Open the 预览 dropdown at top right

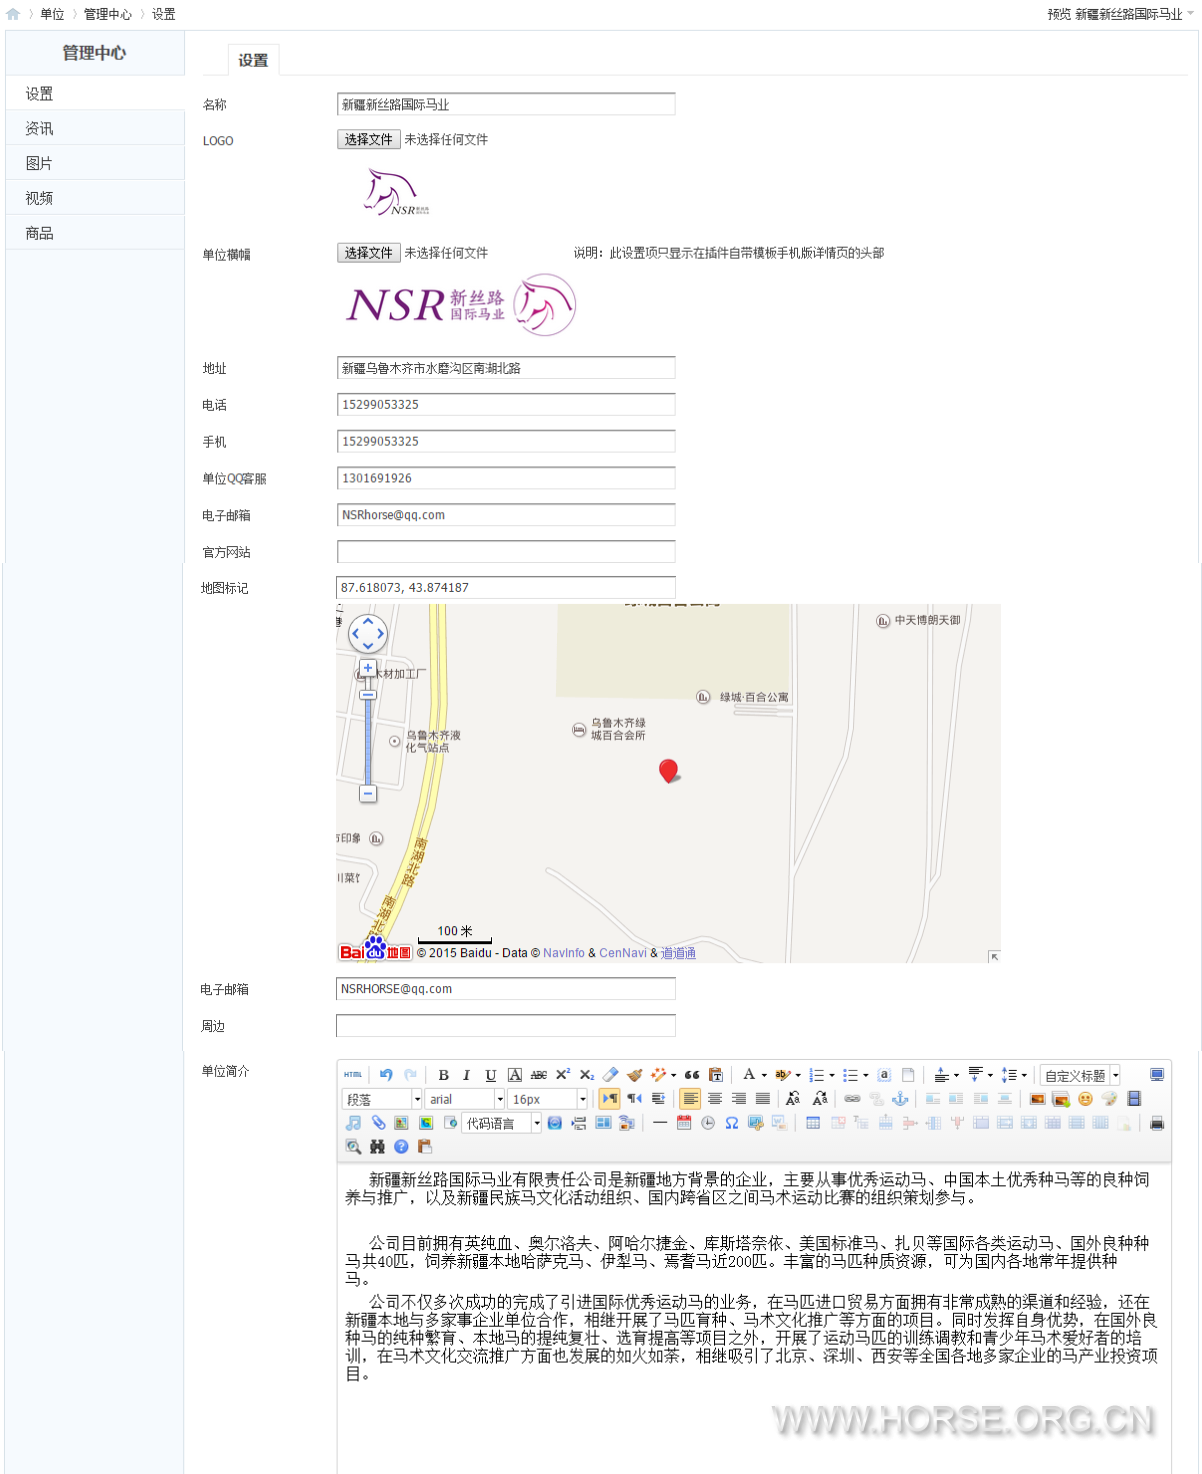coord(1120,14)
